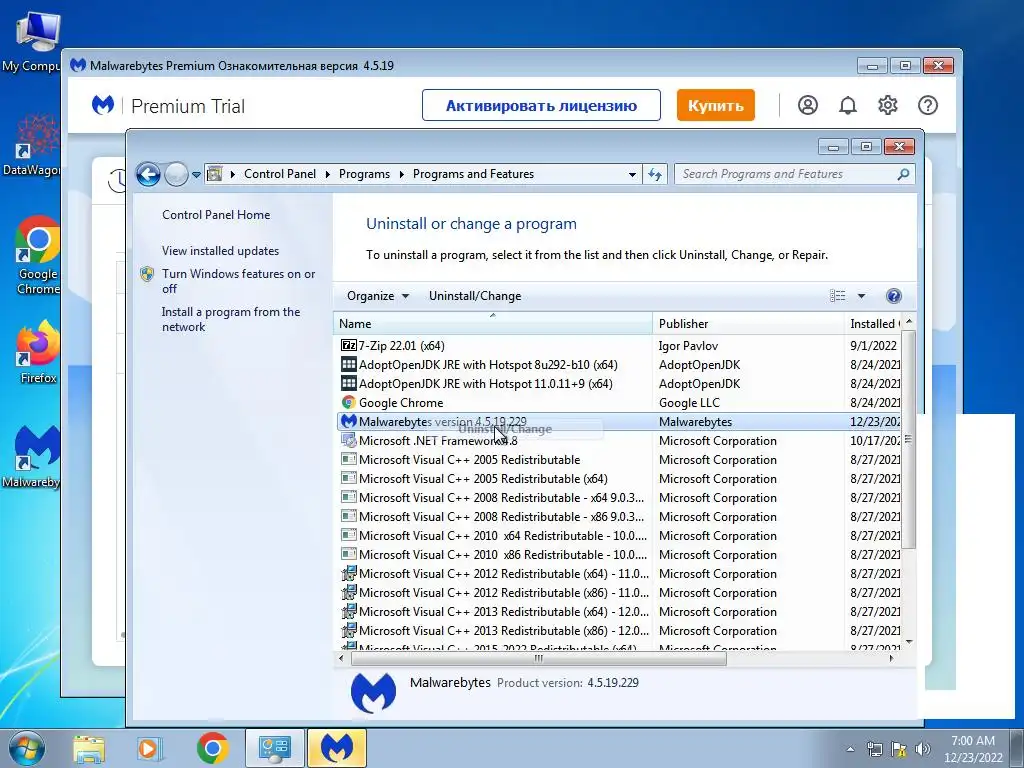Select AdoptOpenJDK JRE 8u292-b10 row
The image size is (1024, 768).
pyautogui.click(x=618, y=364)
